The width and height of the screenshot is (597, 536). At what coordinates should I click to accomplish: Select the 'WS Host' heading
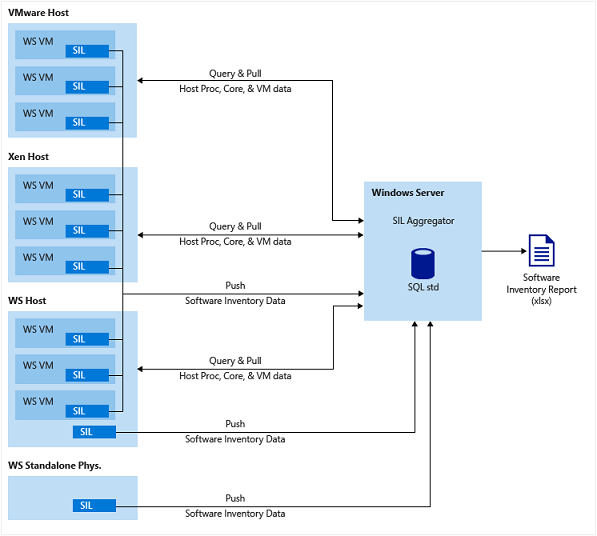pyautogui.click(x=27, y=300)
